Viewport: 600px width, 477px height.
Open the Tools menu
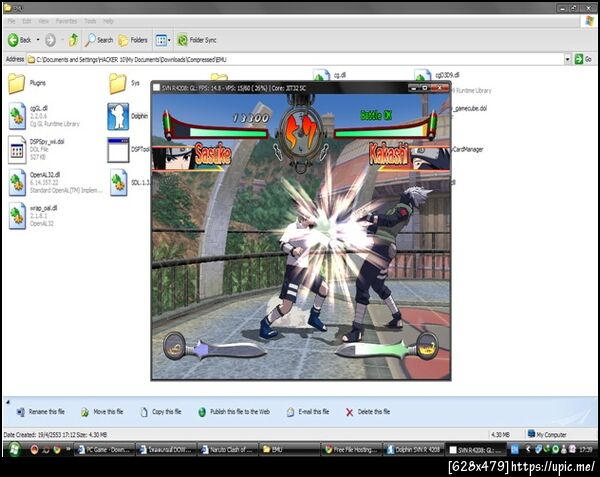point(90,21)
